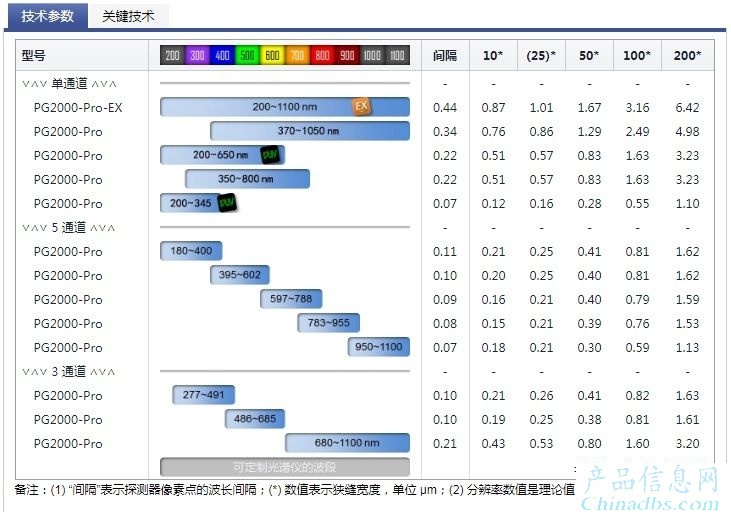The image size is (731, 512).
Task: Select the 783~955 range bar
Action: coord(328,323)
